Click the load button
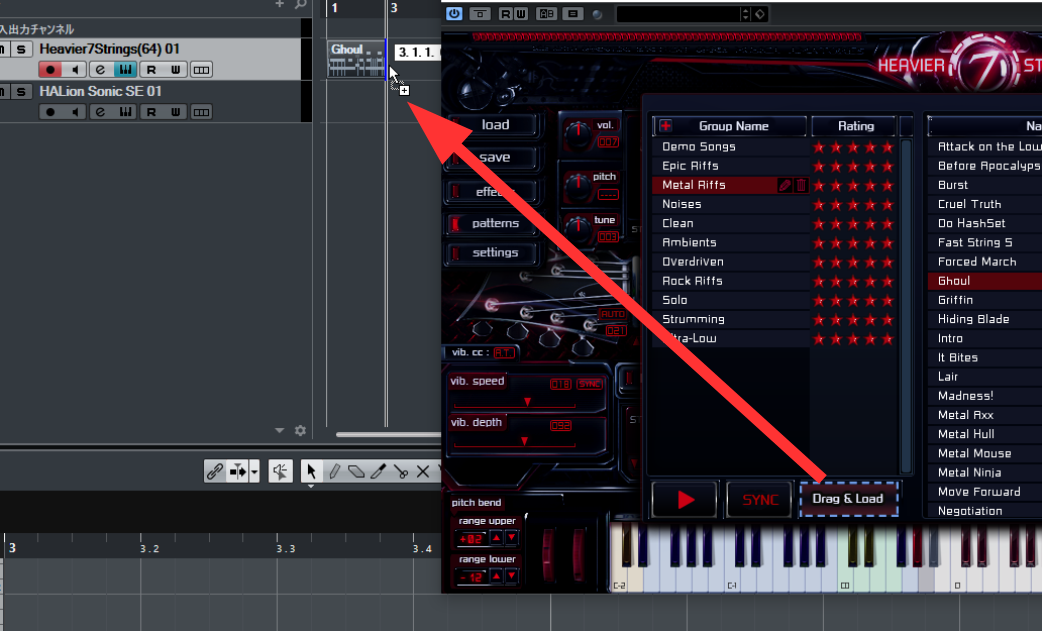 (x=495, y=125)
